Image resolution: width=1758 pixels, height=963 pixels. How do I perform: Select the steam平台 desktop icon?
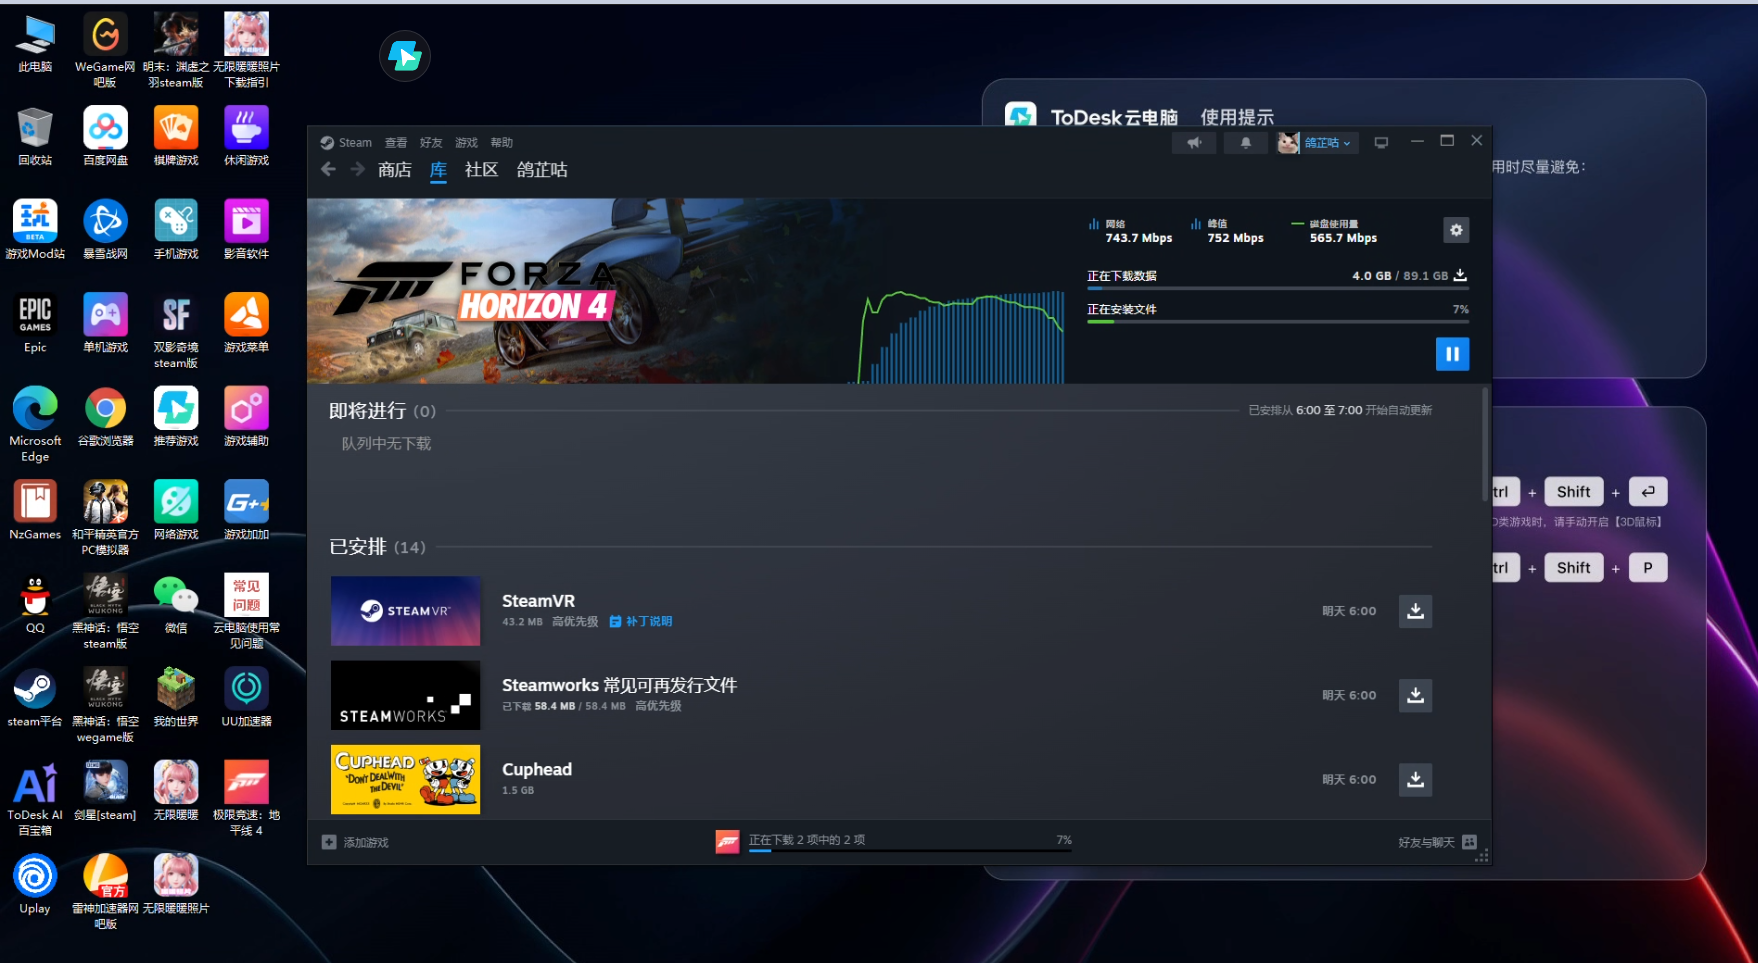click(x=35, y=698)
